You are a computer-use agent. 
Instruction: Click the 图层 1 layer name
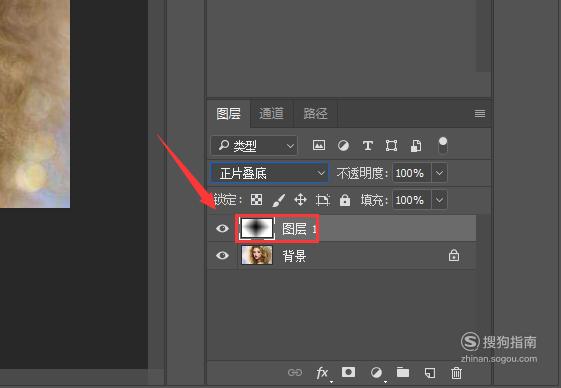(x=299, y=229)
